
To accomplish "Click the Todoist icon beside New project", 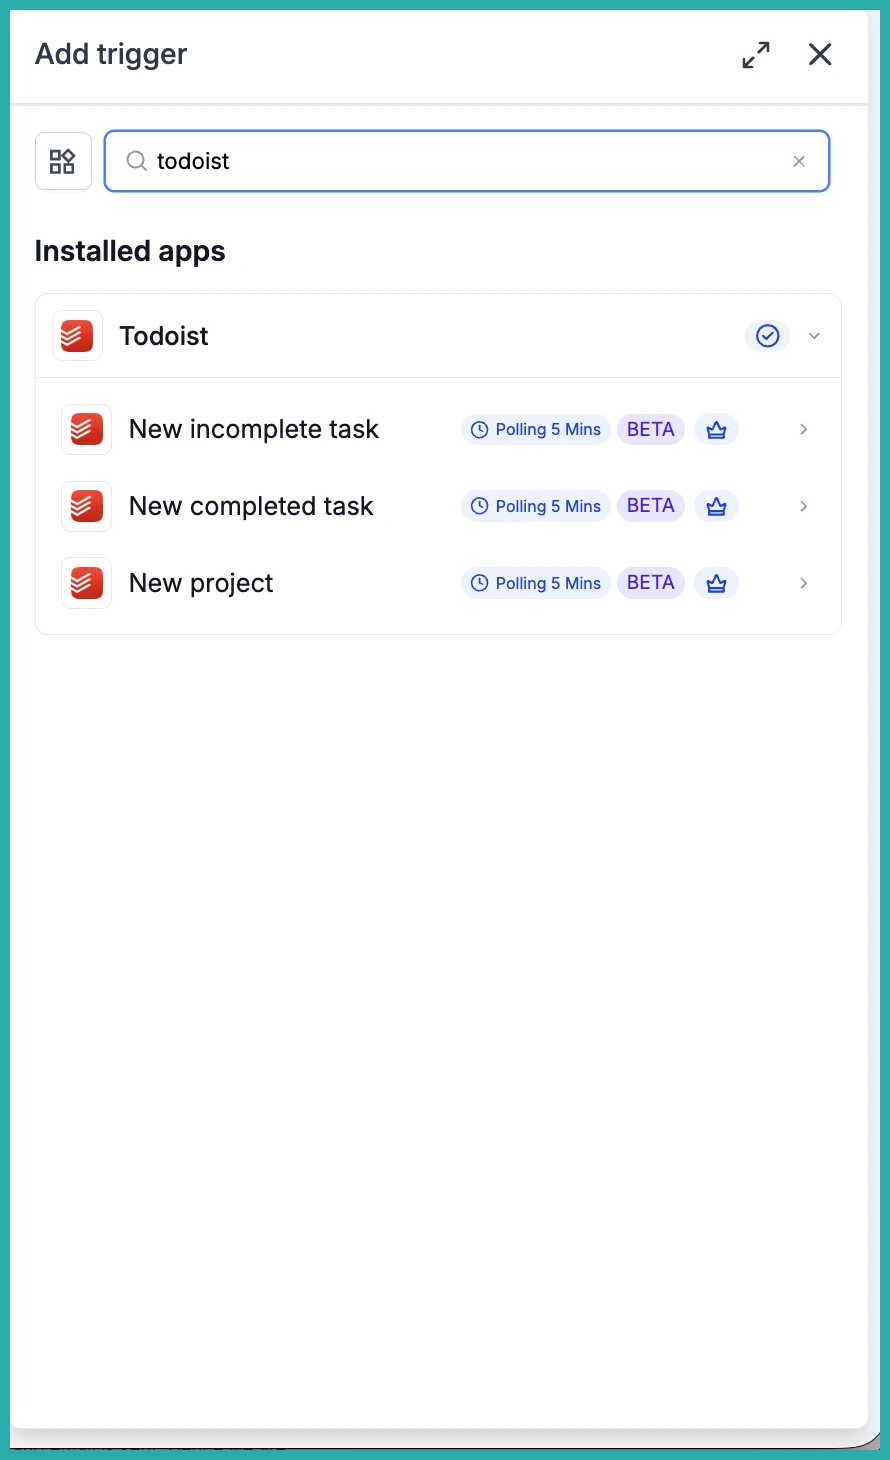I will pos(86,583).
